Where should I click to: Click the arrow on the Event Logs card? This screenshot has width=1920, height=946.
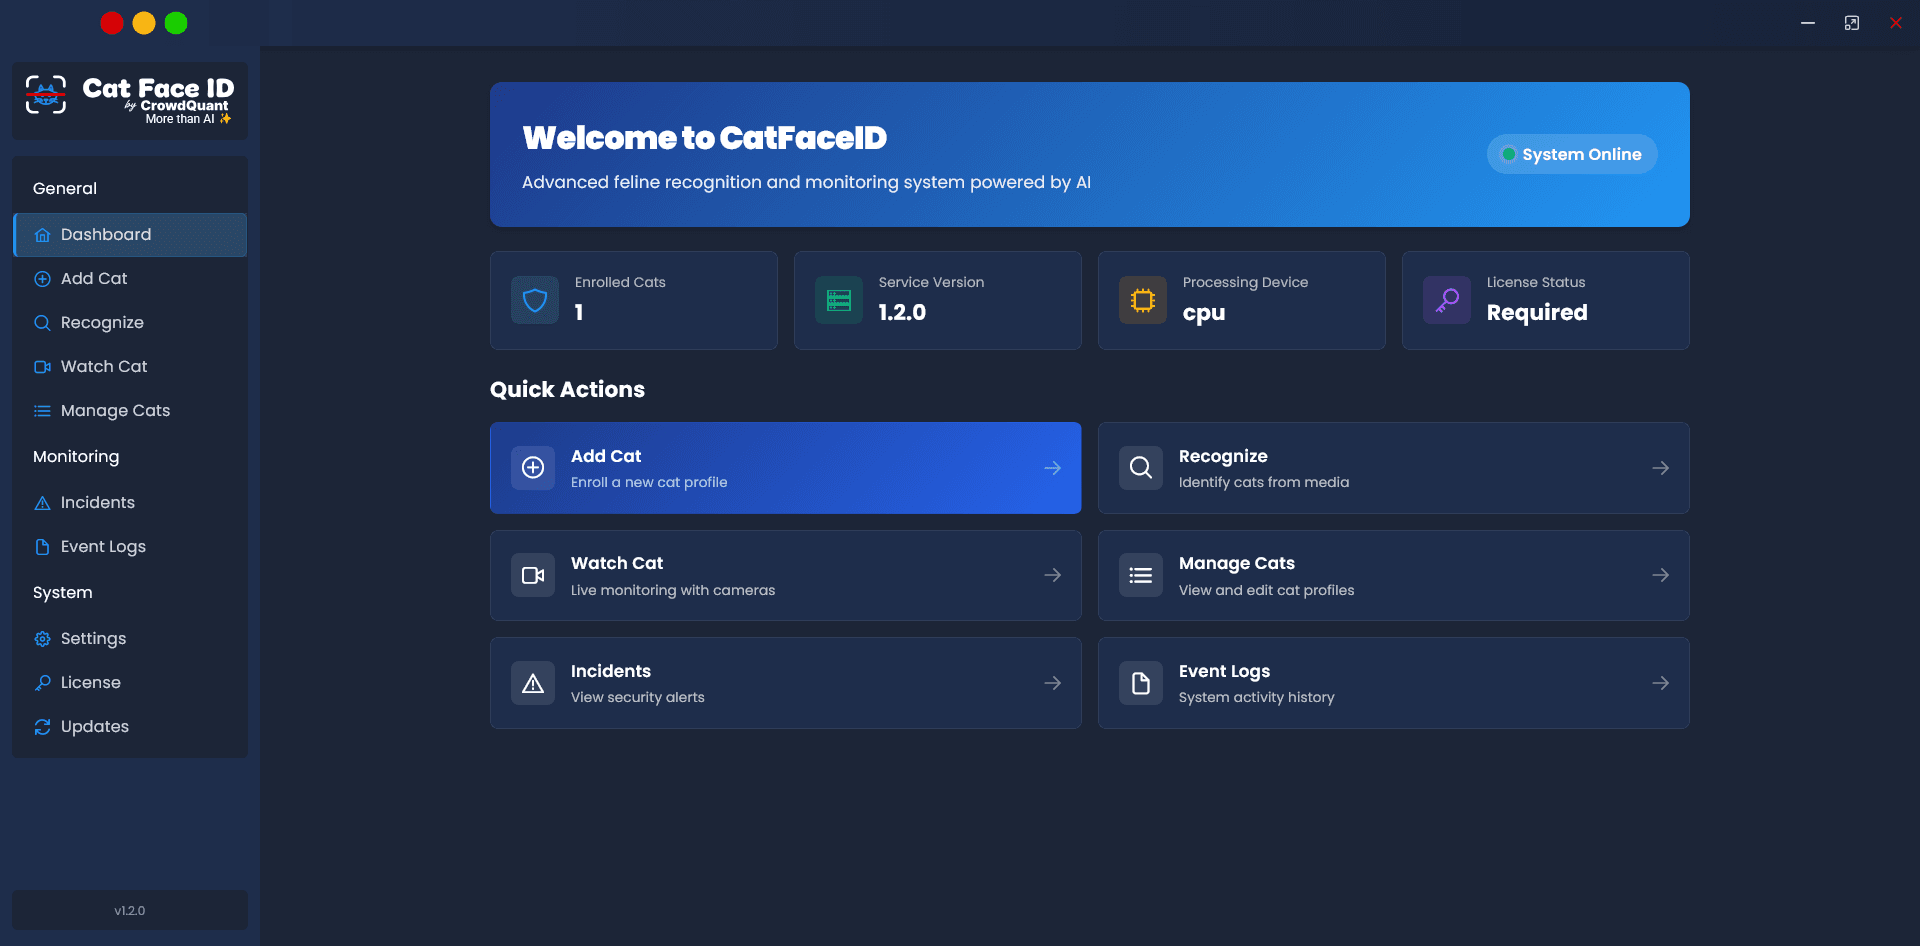coord(1661,683)
